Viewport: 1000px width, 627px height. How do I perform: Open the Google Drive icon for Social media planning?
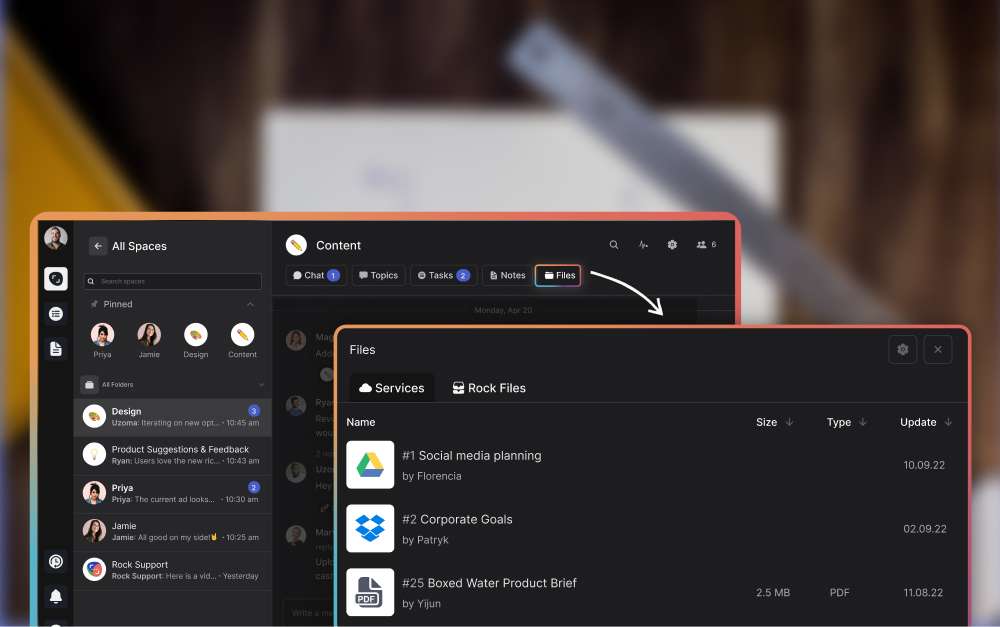tap(370, 464)
